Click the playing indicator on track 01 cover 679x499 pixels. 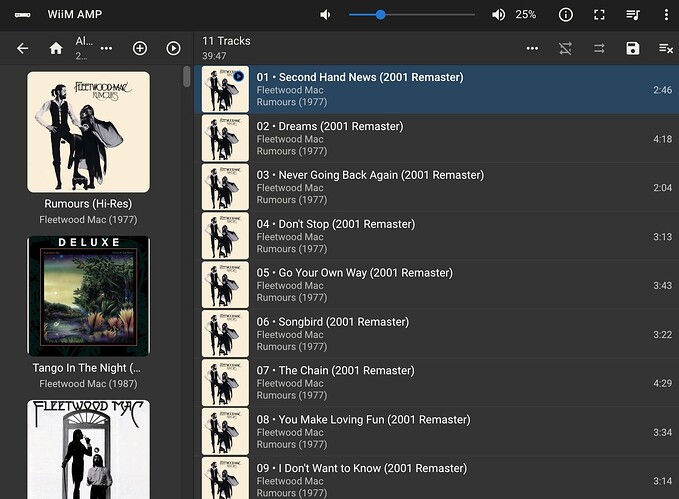(239, 77)
